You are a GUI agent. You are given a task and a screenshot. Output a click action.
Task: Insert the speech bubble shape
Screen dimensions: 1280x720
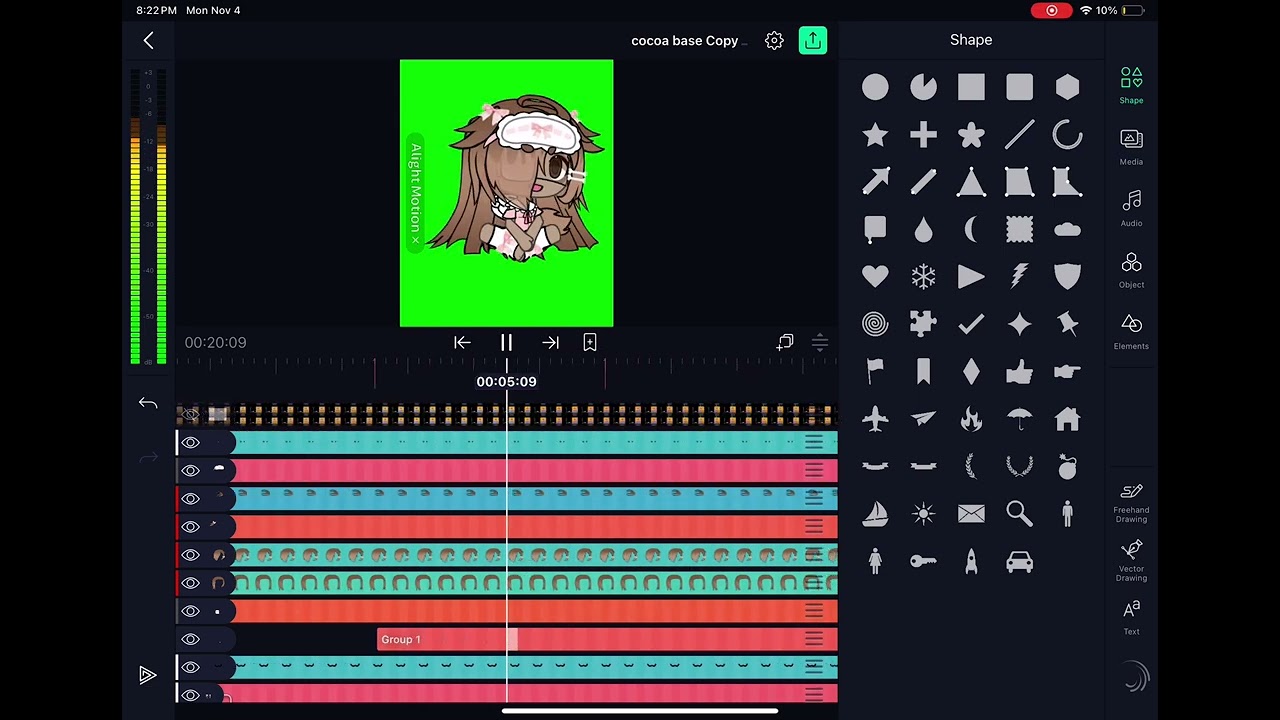[x=875, y=230]
